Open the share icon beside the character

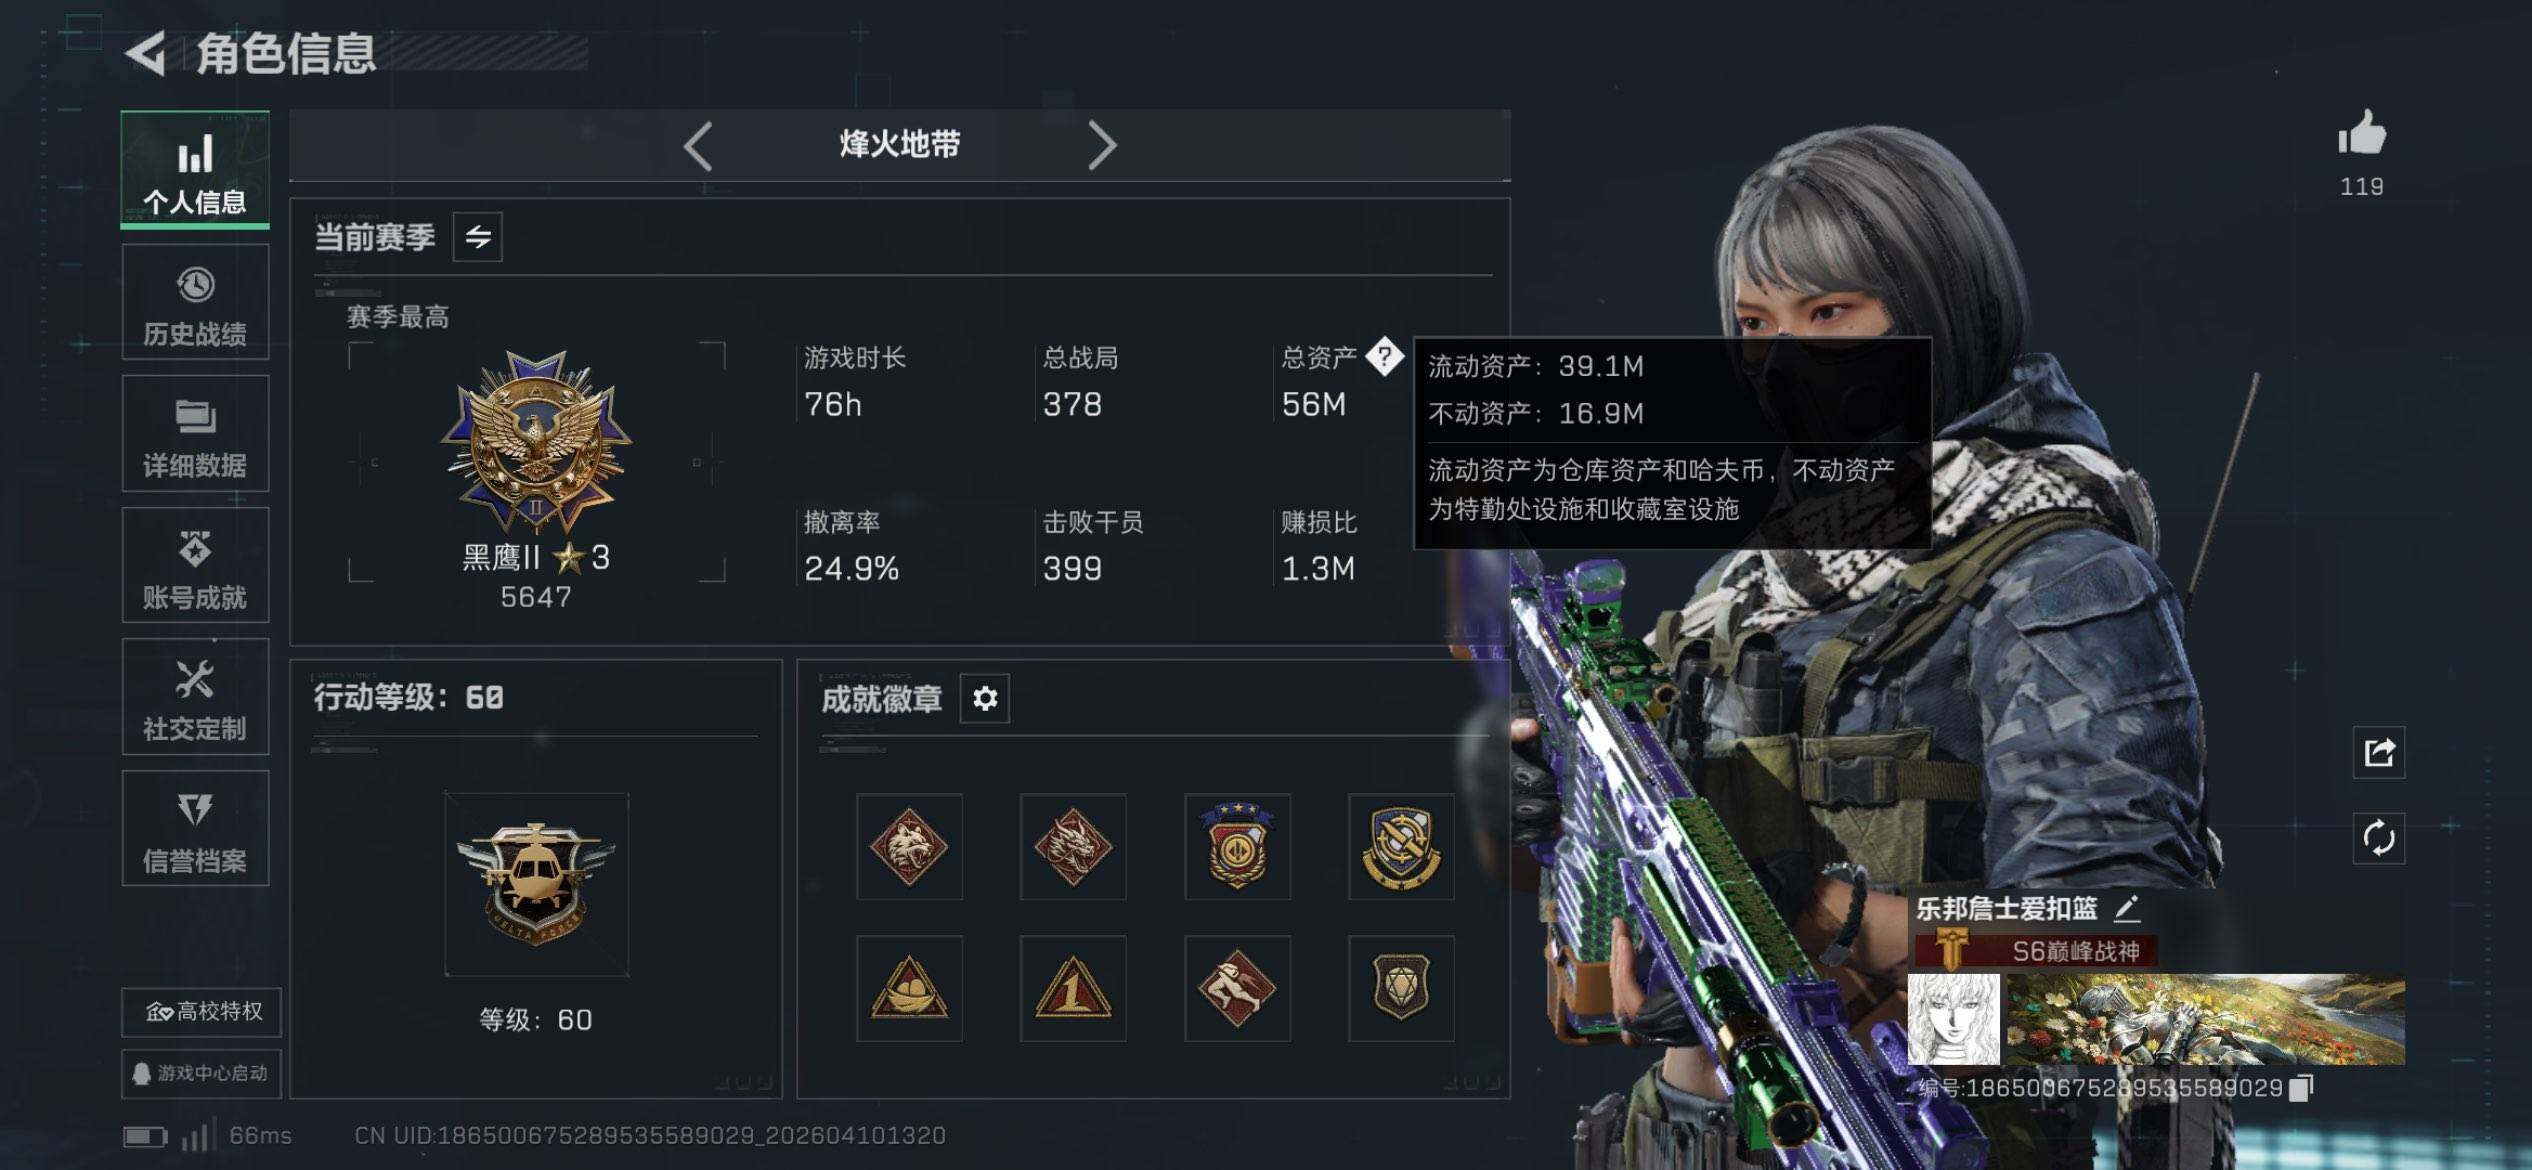pos(2379,752)
